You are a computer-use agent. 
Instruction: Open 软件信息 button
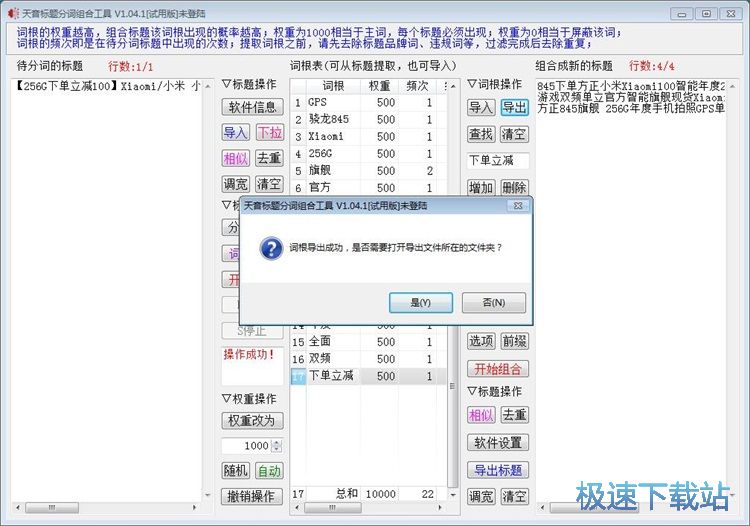253,107
